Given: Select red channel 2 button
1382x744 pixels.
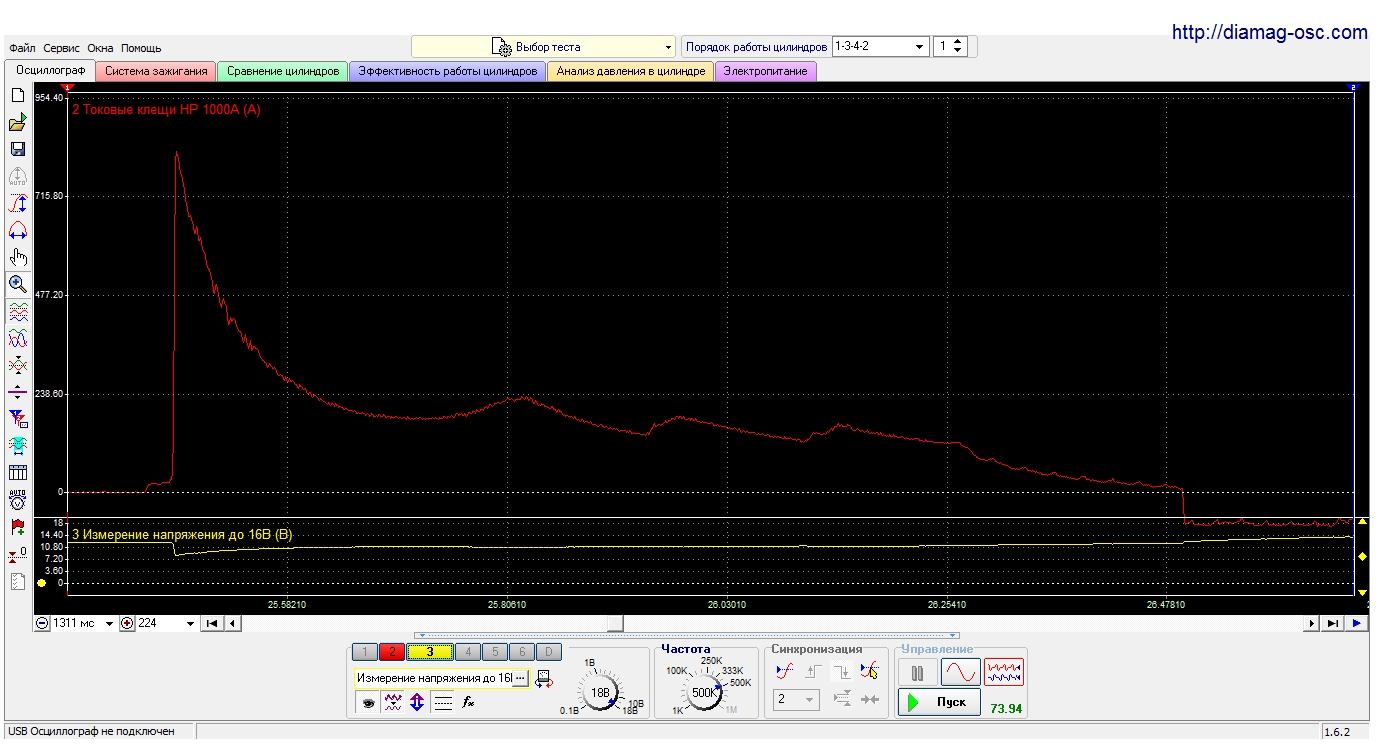Looking at the screenshot, I should coord(391,652).
